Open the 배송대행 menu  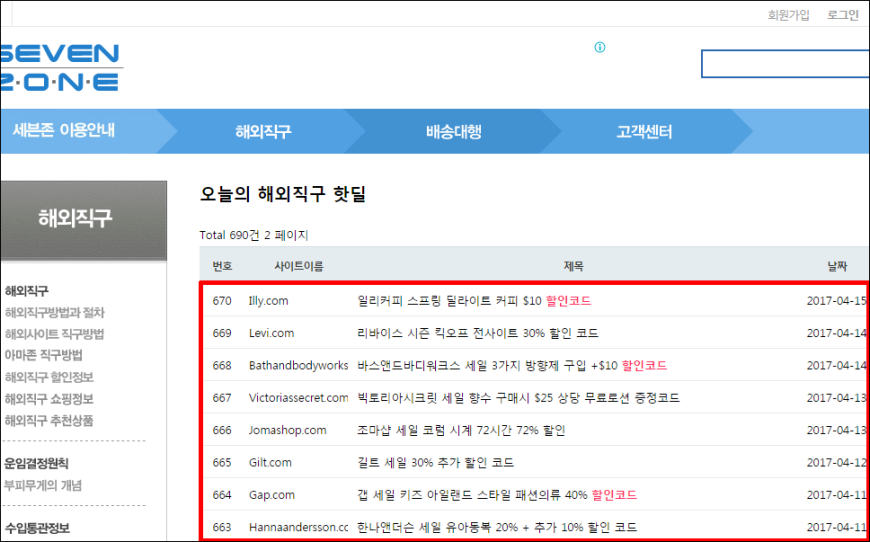click(x=453, y=132)
